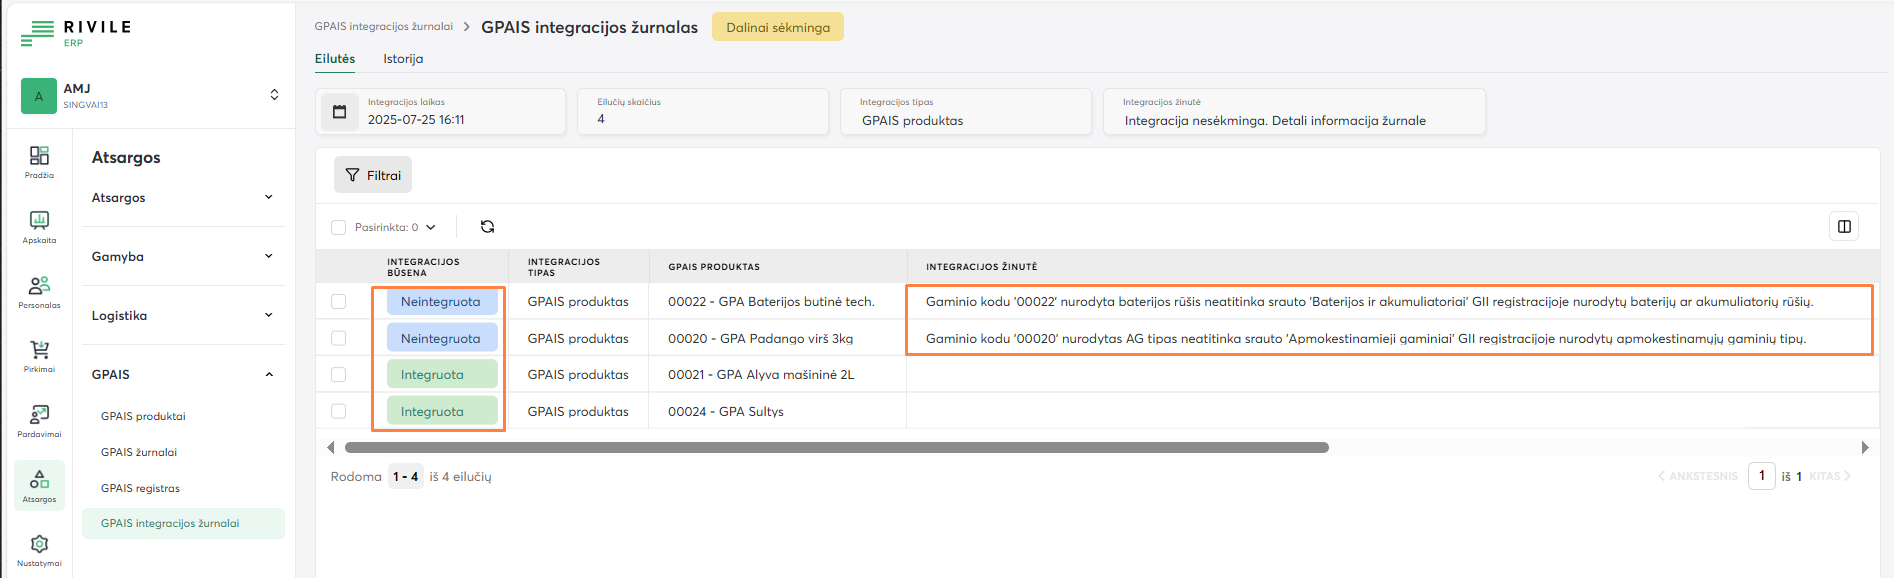Tick the checkbox for row 00022 Baterijos
Viewport: 1894px width, 578px height.
tap(338, 302)
